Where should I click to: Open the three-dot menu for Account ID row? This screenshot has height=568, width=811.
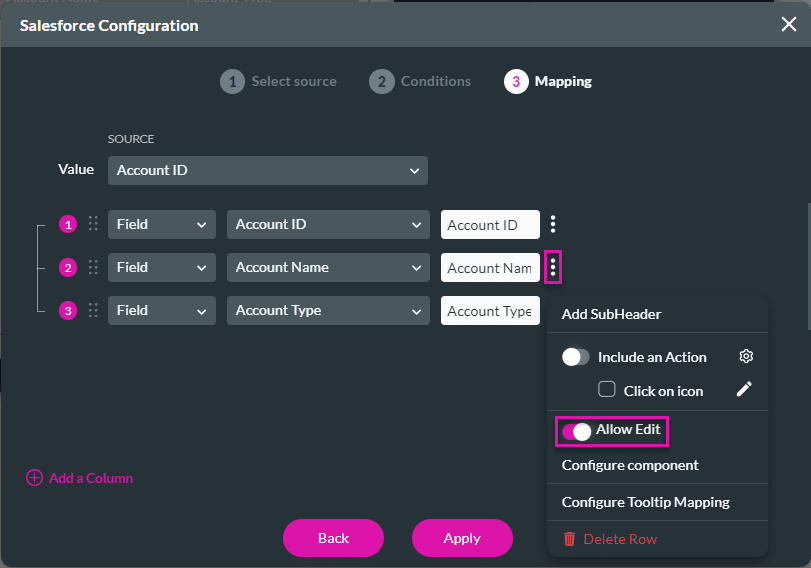(553, 225)
